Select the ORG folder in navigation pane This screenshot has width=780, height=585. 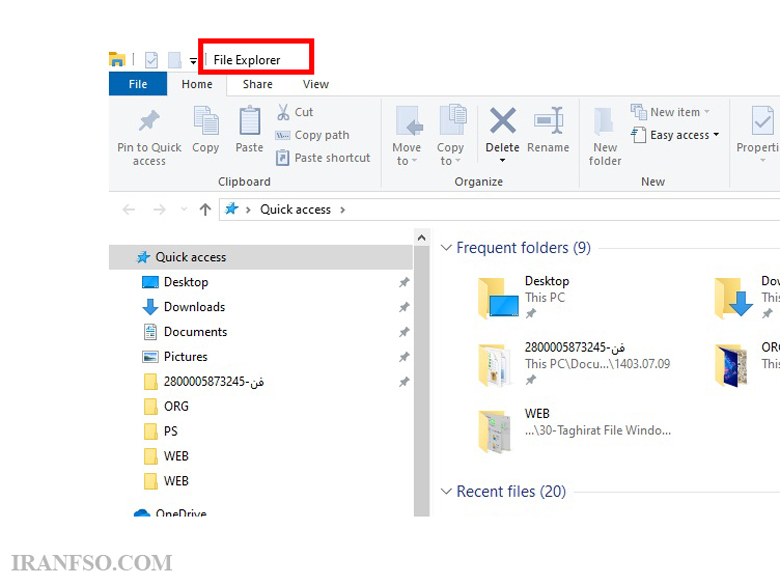pos(176,406)
